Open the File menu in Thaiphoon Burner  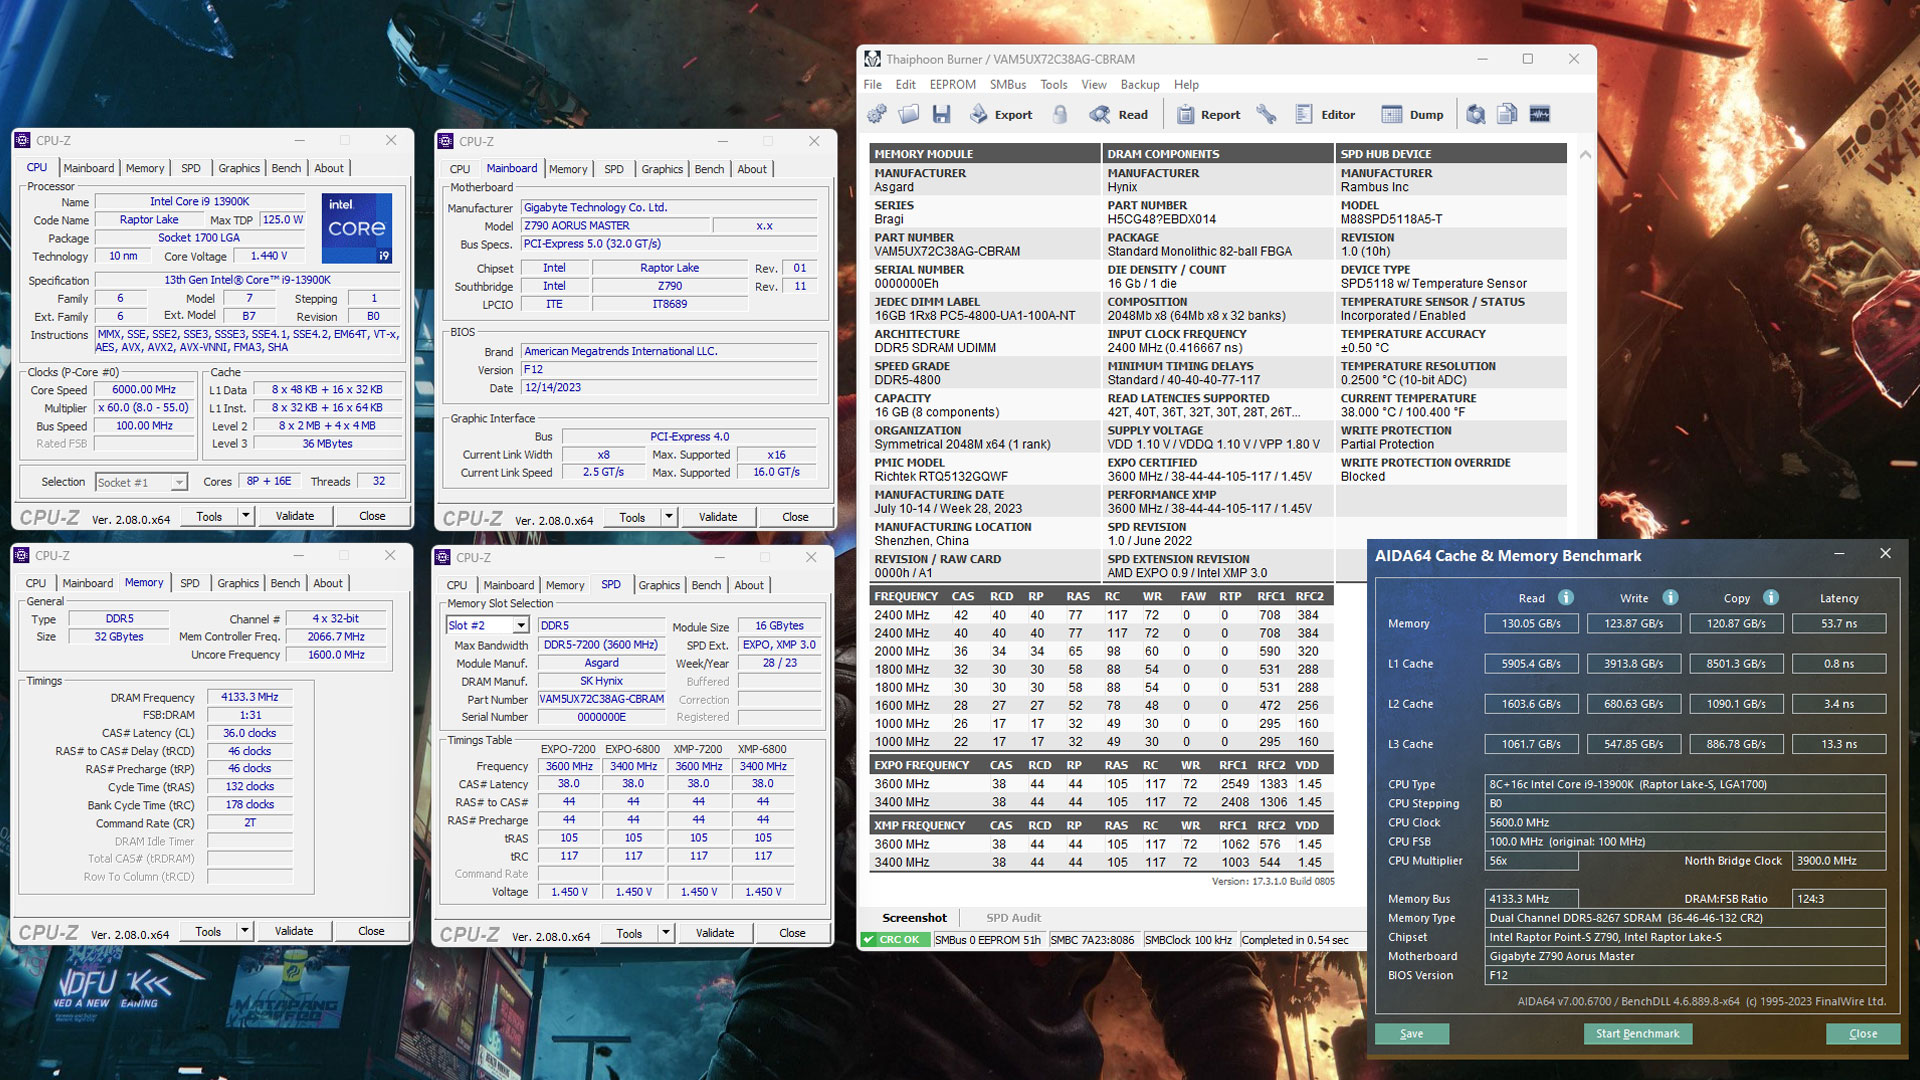873,85
